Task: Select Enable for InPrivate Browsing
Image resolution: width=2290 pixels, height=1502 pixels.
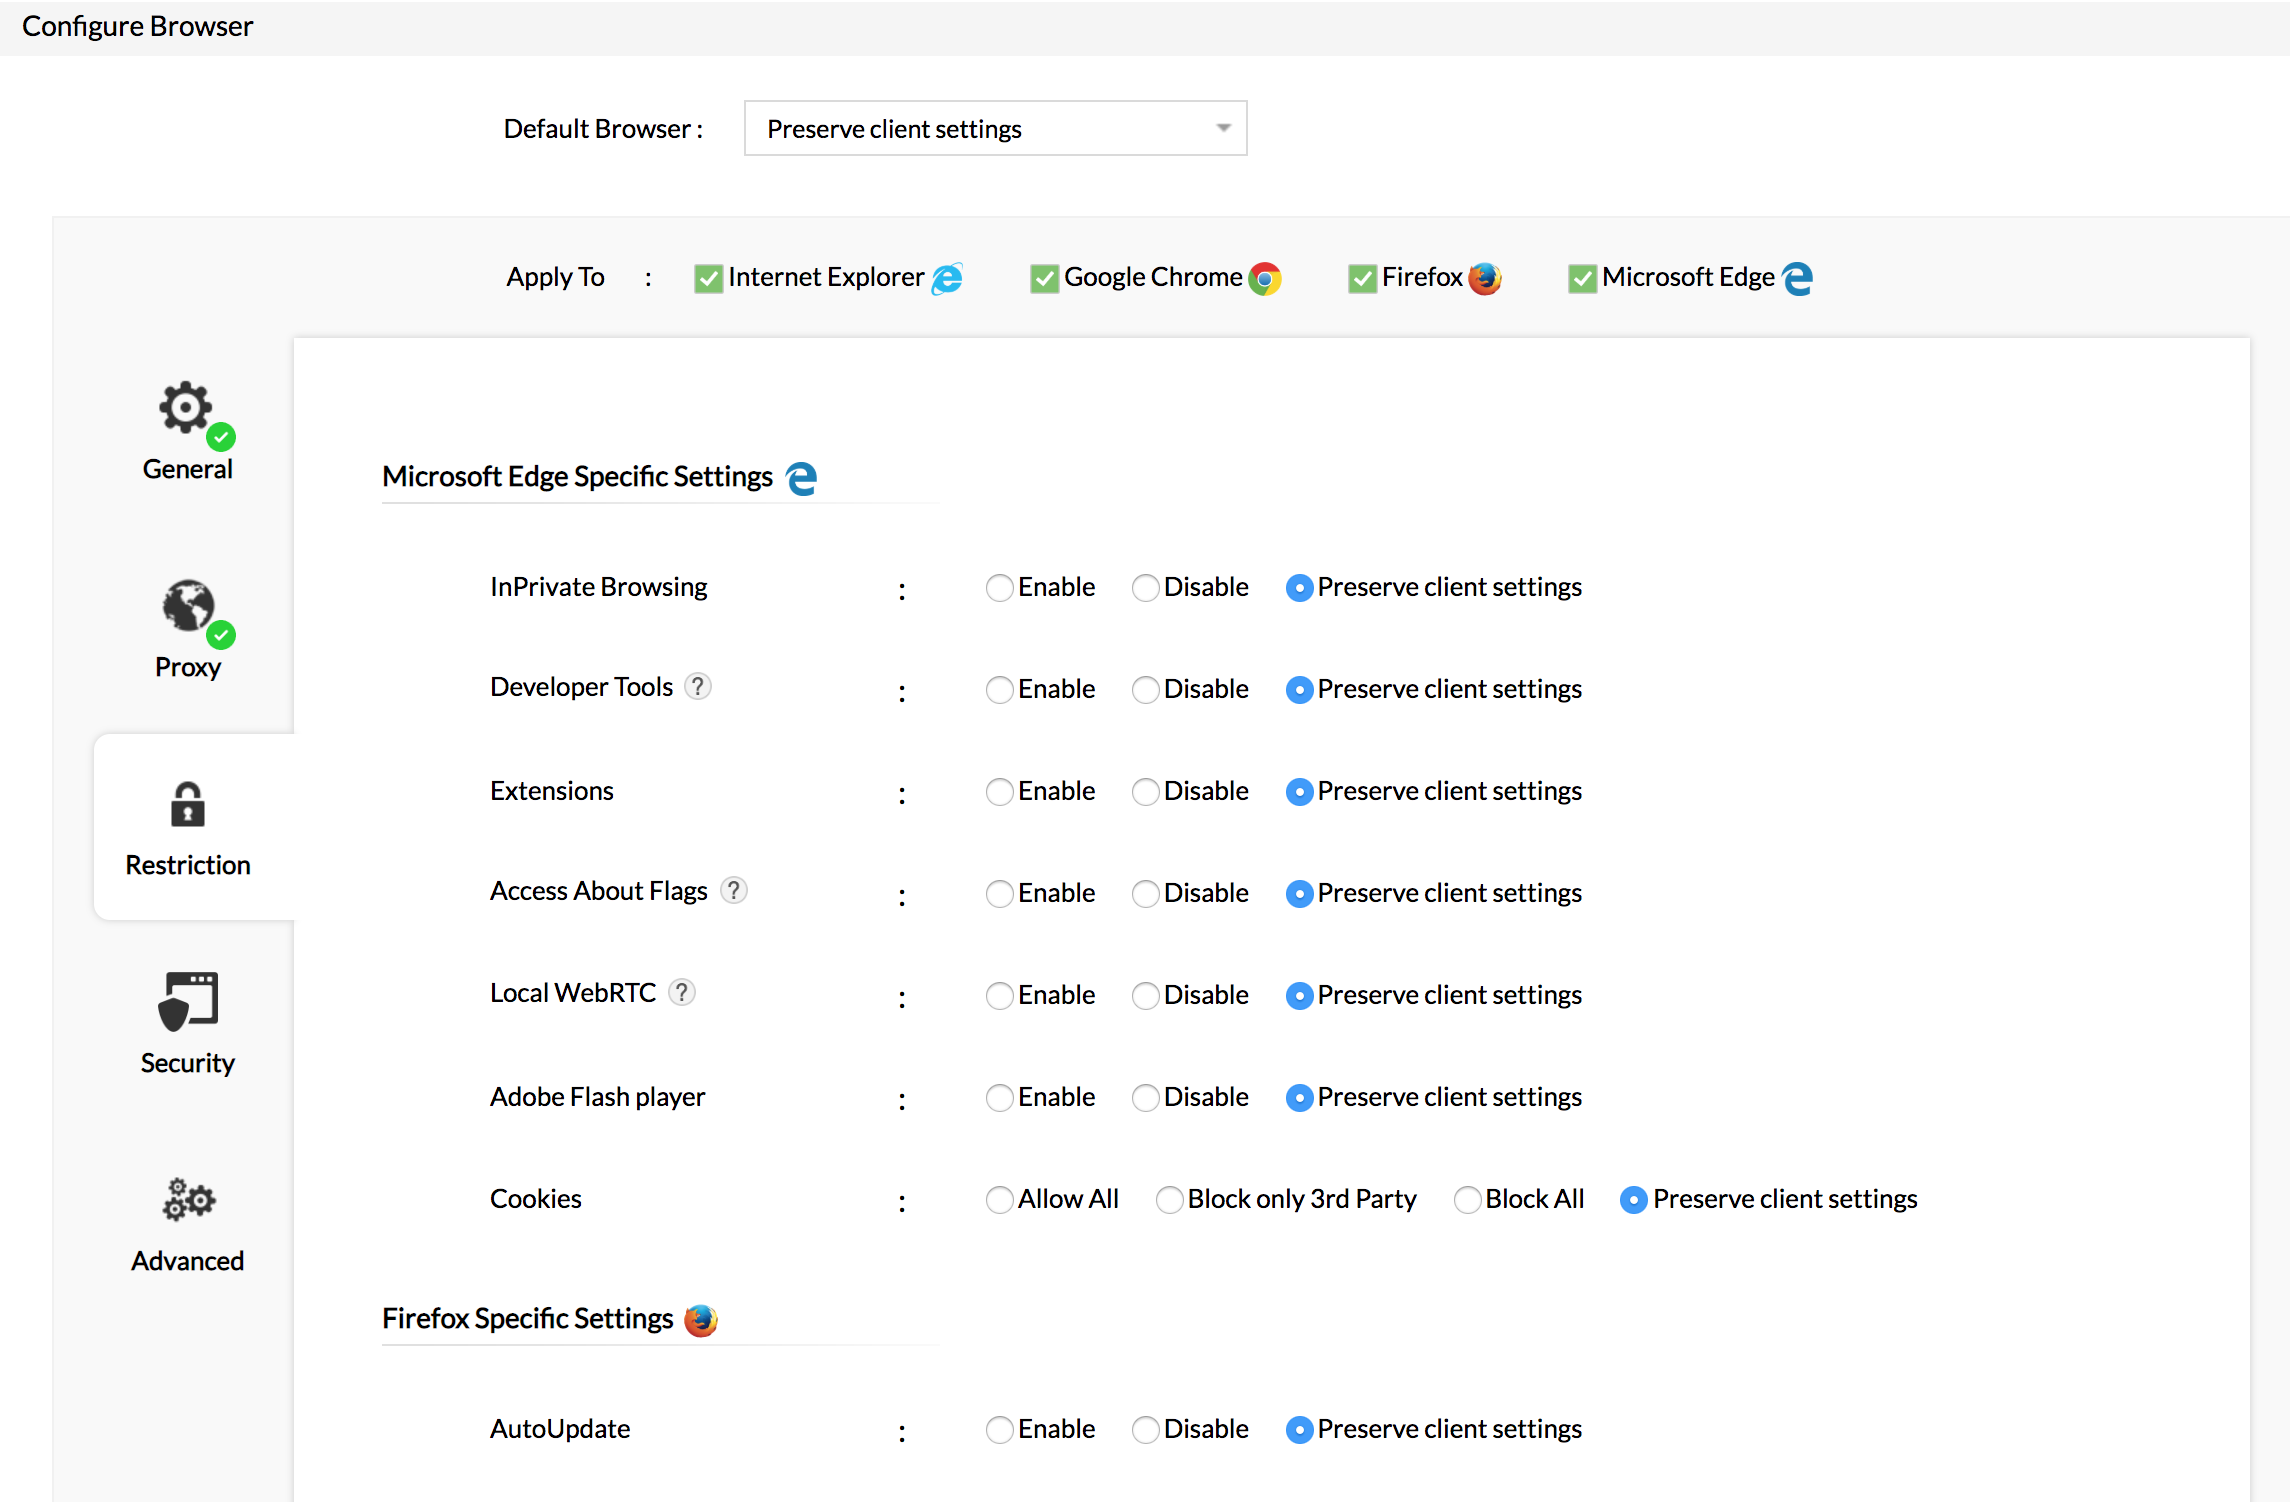Action: pos(999,588)
